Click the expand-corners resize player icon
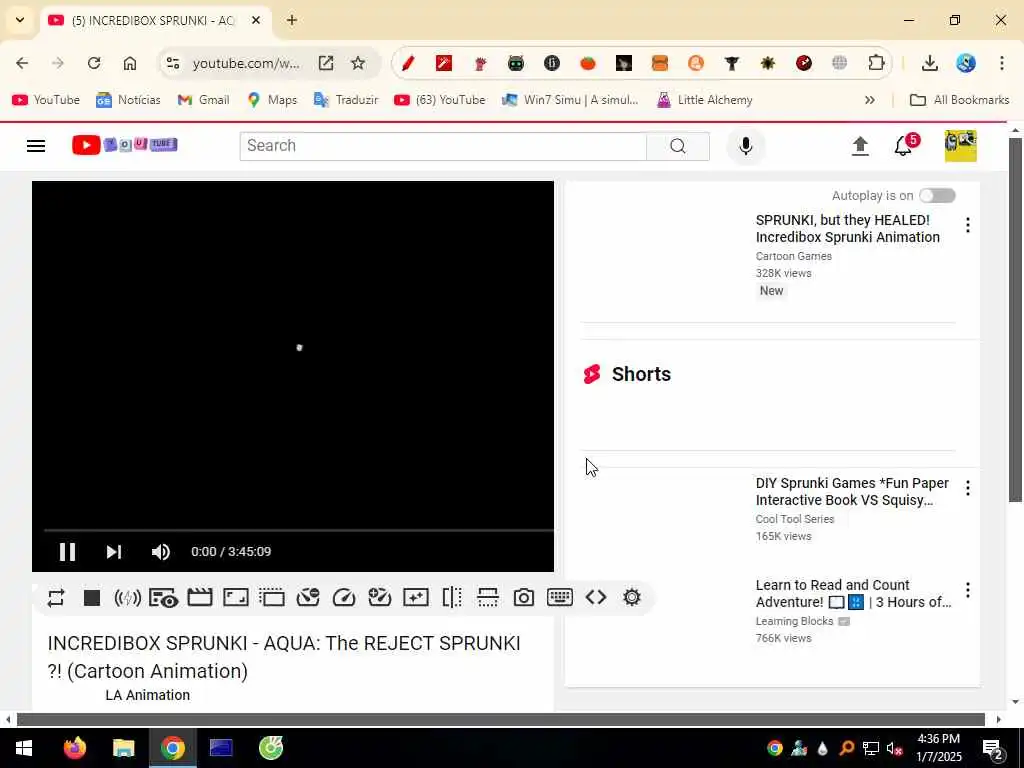This screenshot has height=768, width=1024. coord(236,598)
